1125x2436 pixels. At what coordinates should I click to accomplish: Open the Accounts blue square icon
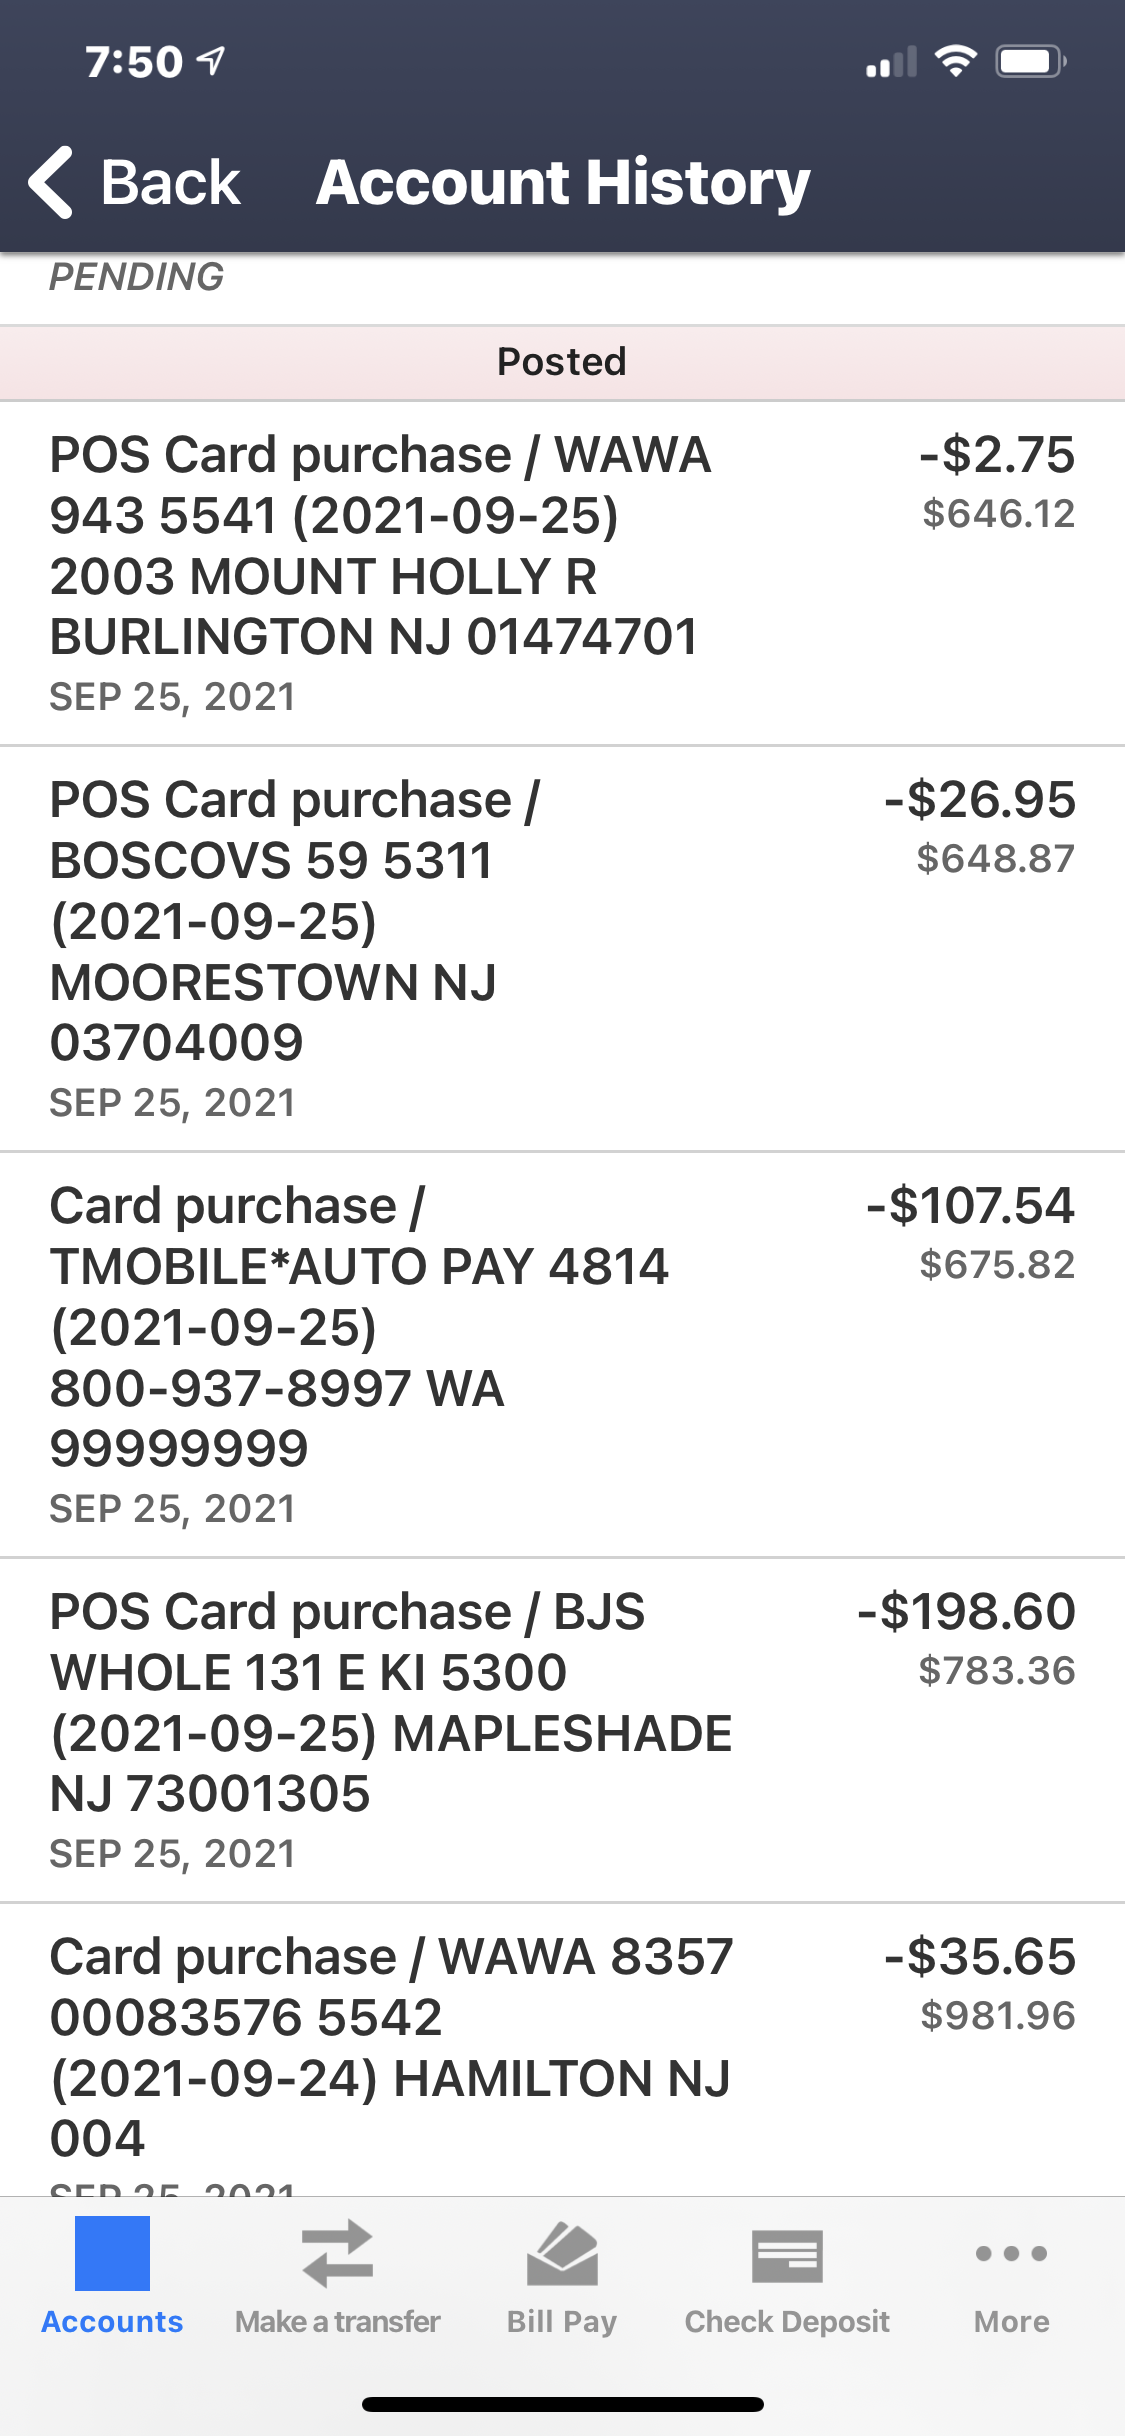(x=112, y=2253)
